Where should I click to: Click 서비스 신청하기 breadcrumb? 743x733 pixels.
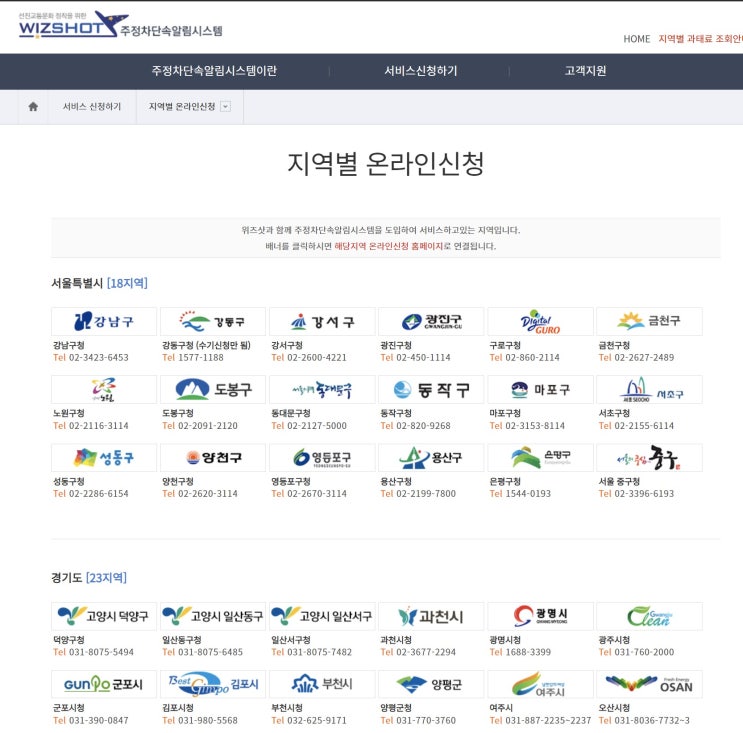coord(92,107)
